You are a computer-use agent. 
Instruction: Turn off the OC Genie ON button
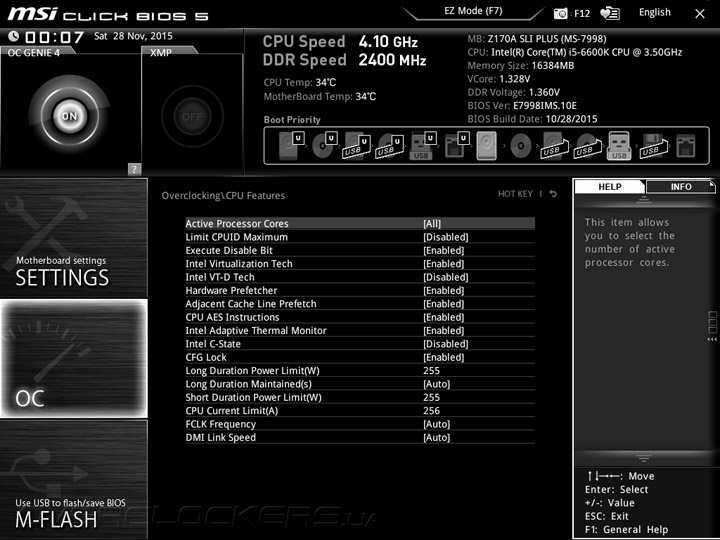70,116
